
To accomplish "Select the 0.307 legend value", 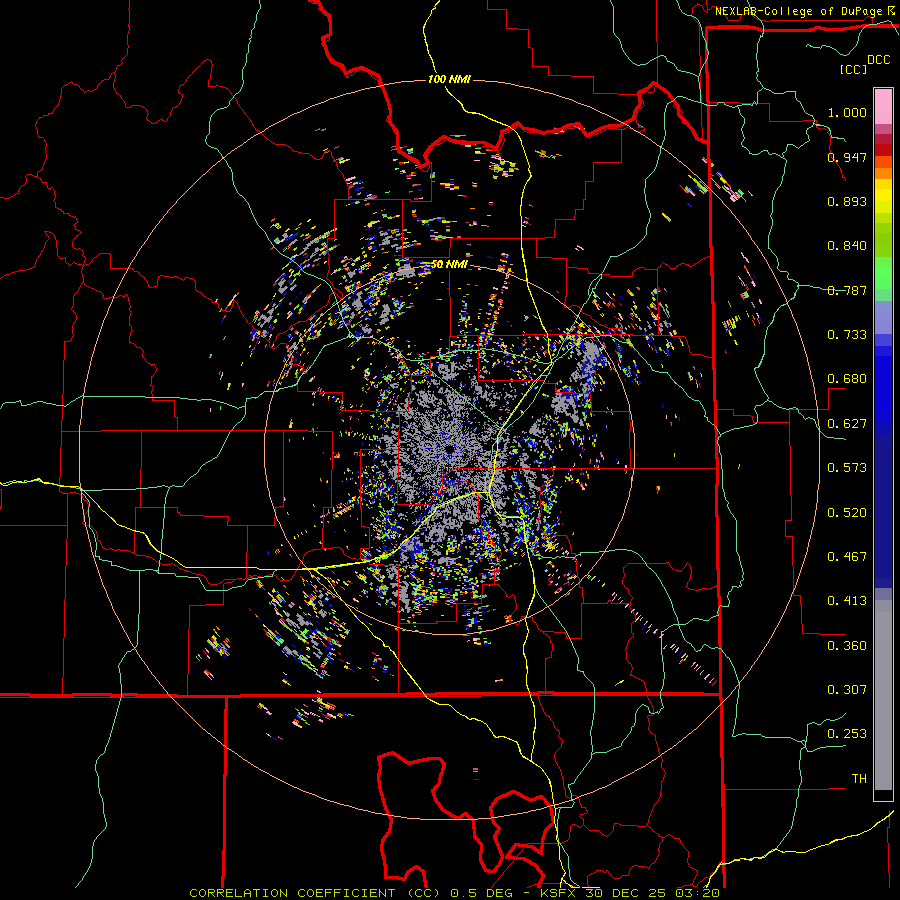I will [847, 690].
